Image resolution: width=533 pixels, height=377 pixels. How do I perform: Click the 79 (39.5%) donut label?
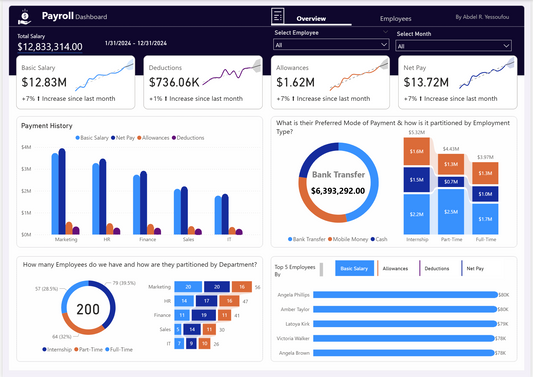(124, 283)
